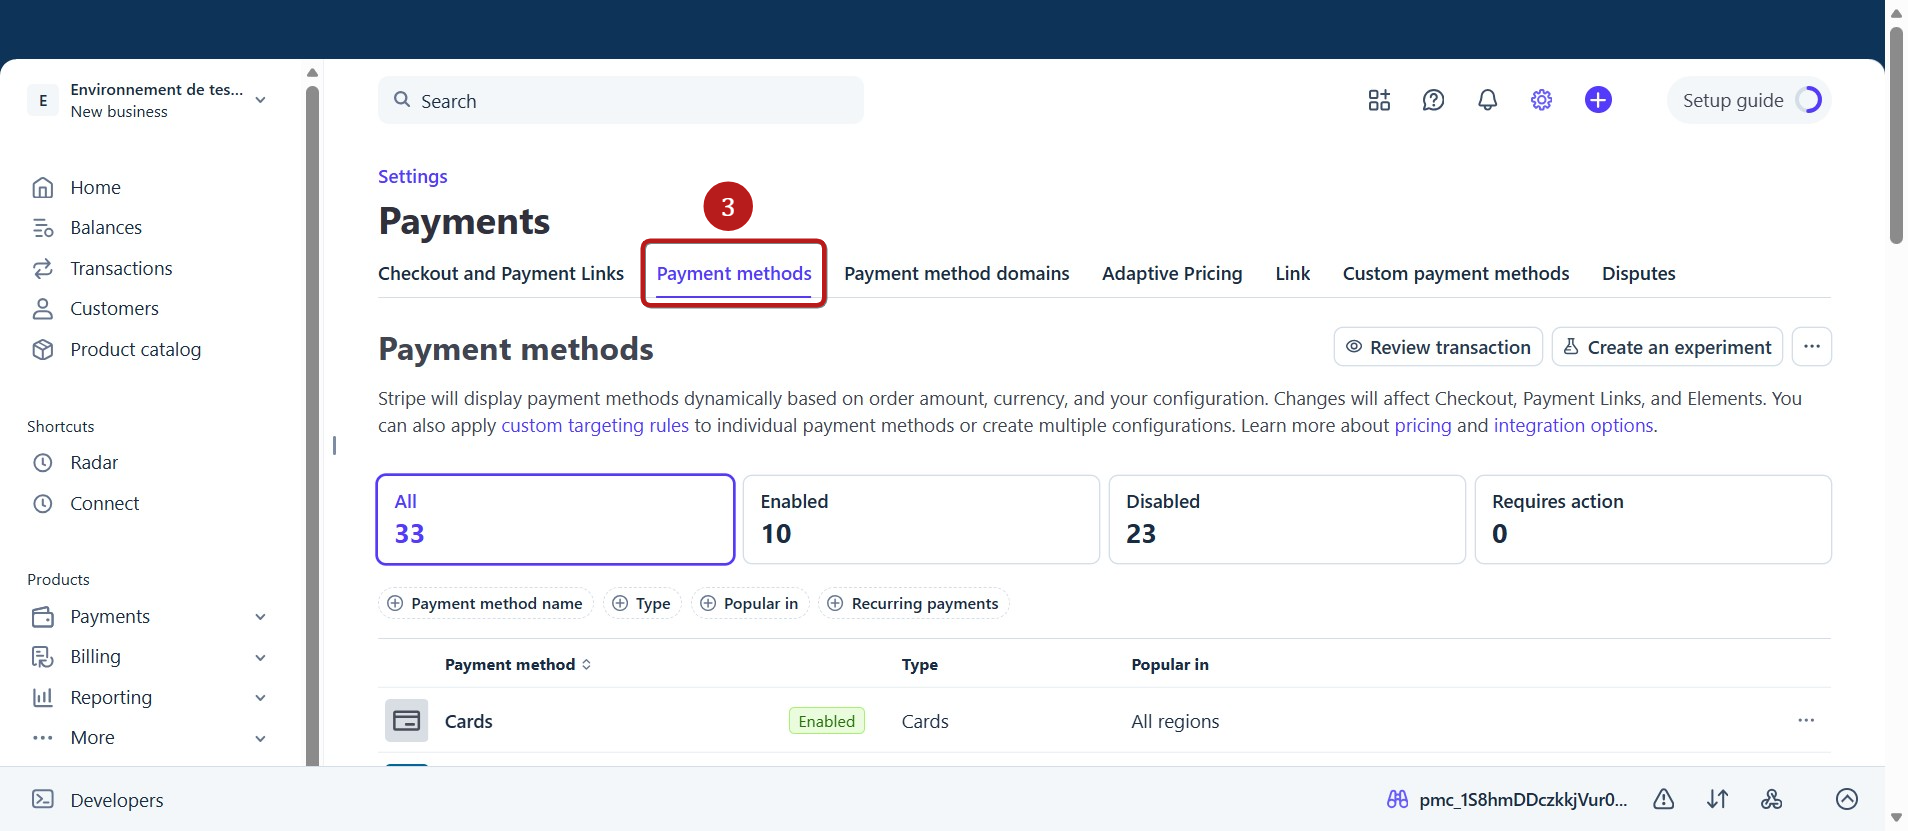
Task: Click the warning triangle icon in bottom bar
Action: click(1663, 799)
